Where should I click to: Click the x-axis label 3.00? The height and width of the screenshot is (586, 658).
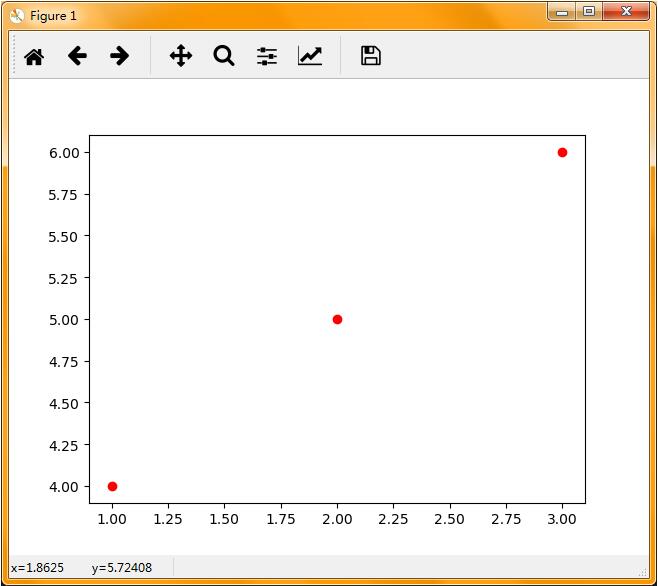562,519
